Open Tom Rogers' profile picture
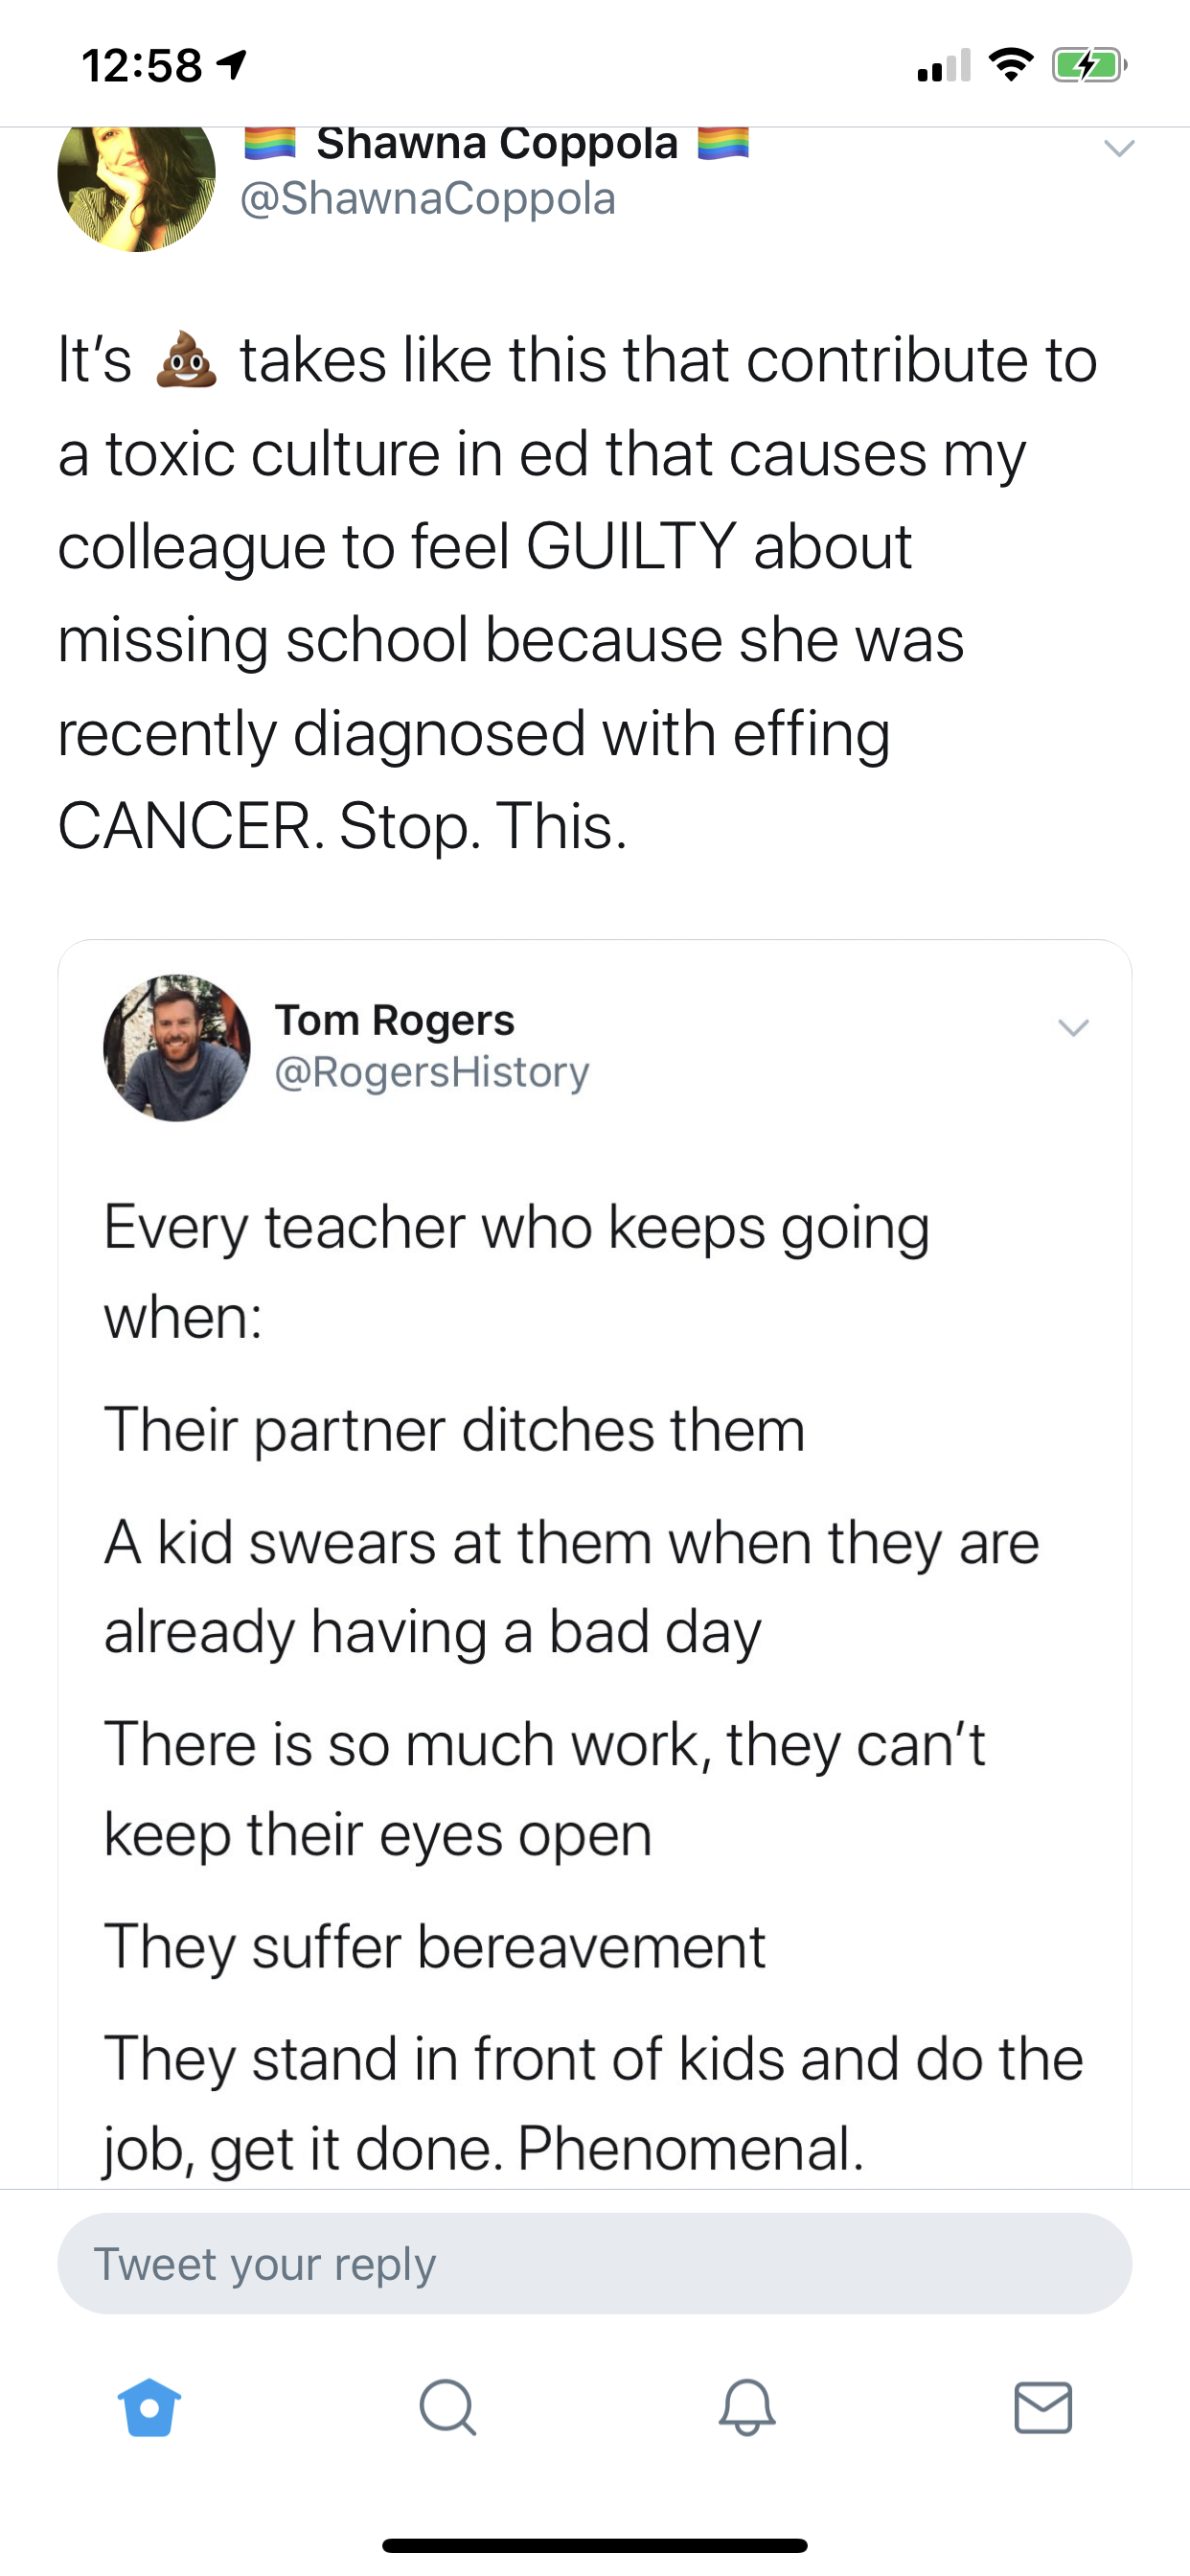1190x2576 pixels. pos(177,1048)
